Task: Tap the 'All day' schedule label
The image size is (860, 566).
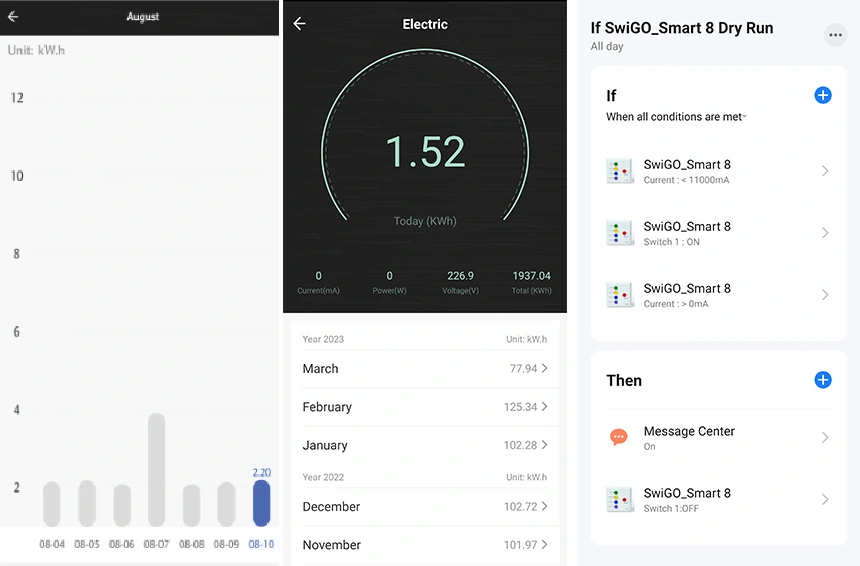Action: [607, 47]
